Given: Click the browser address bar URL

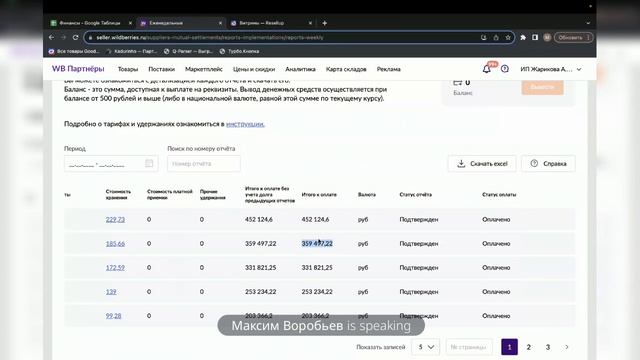Looking at the screenshot, I should [x=210, y=37].
